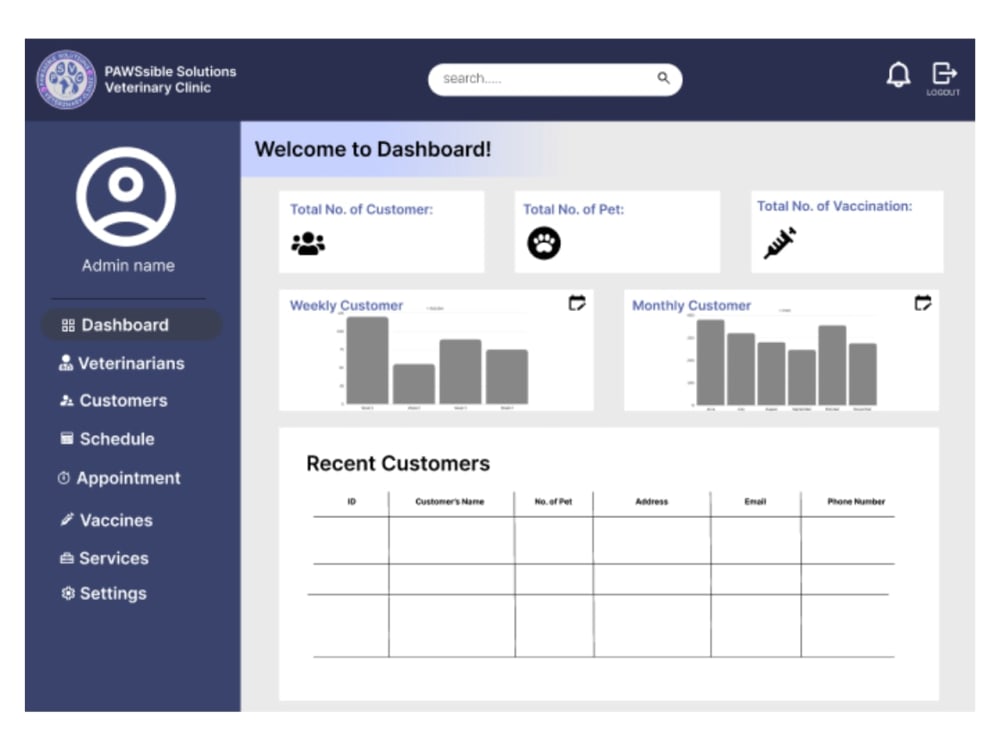Click the PAWSsible Solutions clinic logo
The width and height of the screenshot is (1000, 750).
click(x=66, y=80)
